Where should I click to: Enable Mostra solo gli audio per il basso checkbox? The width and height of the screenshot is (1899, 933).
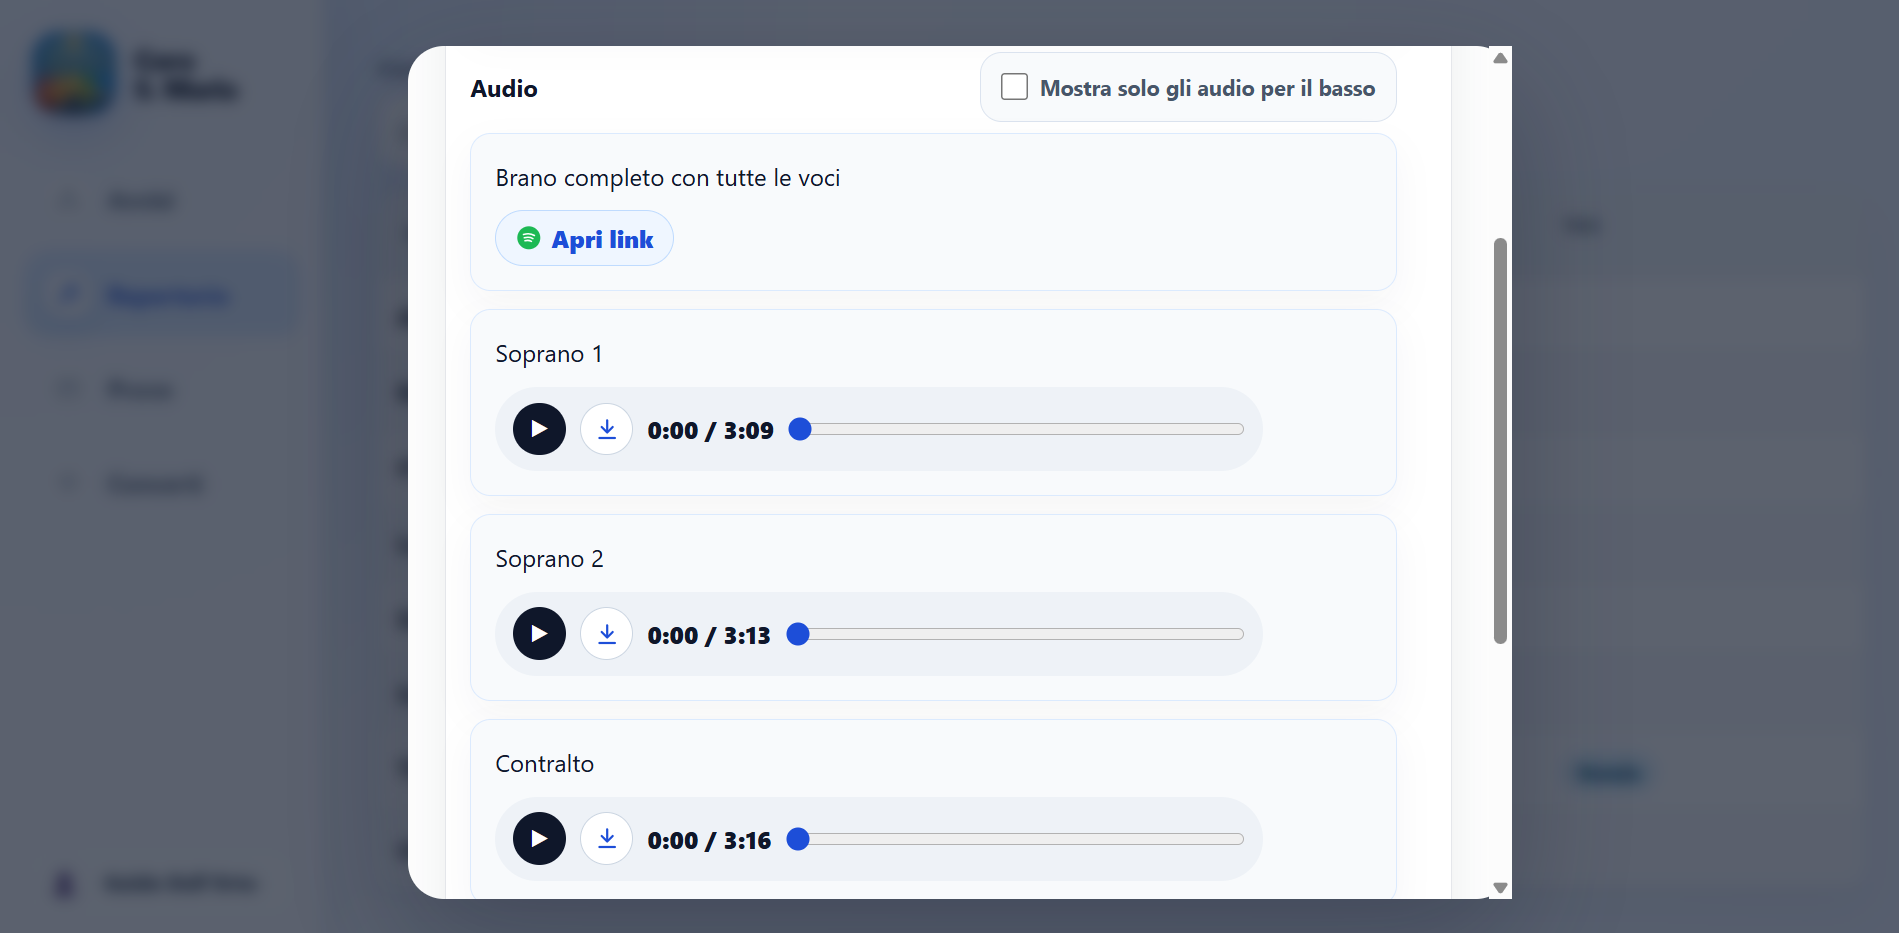pyautogui.click(x=1014, y=87)
